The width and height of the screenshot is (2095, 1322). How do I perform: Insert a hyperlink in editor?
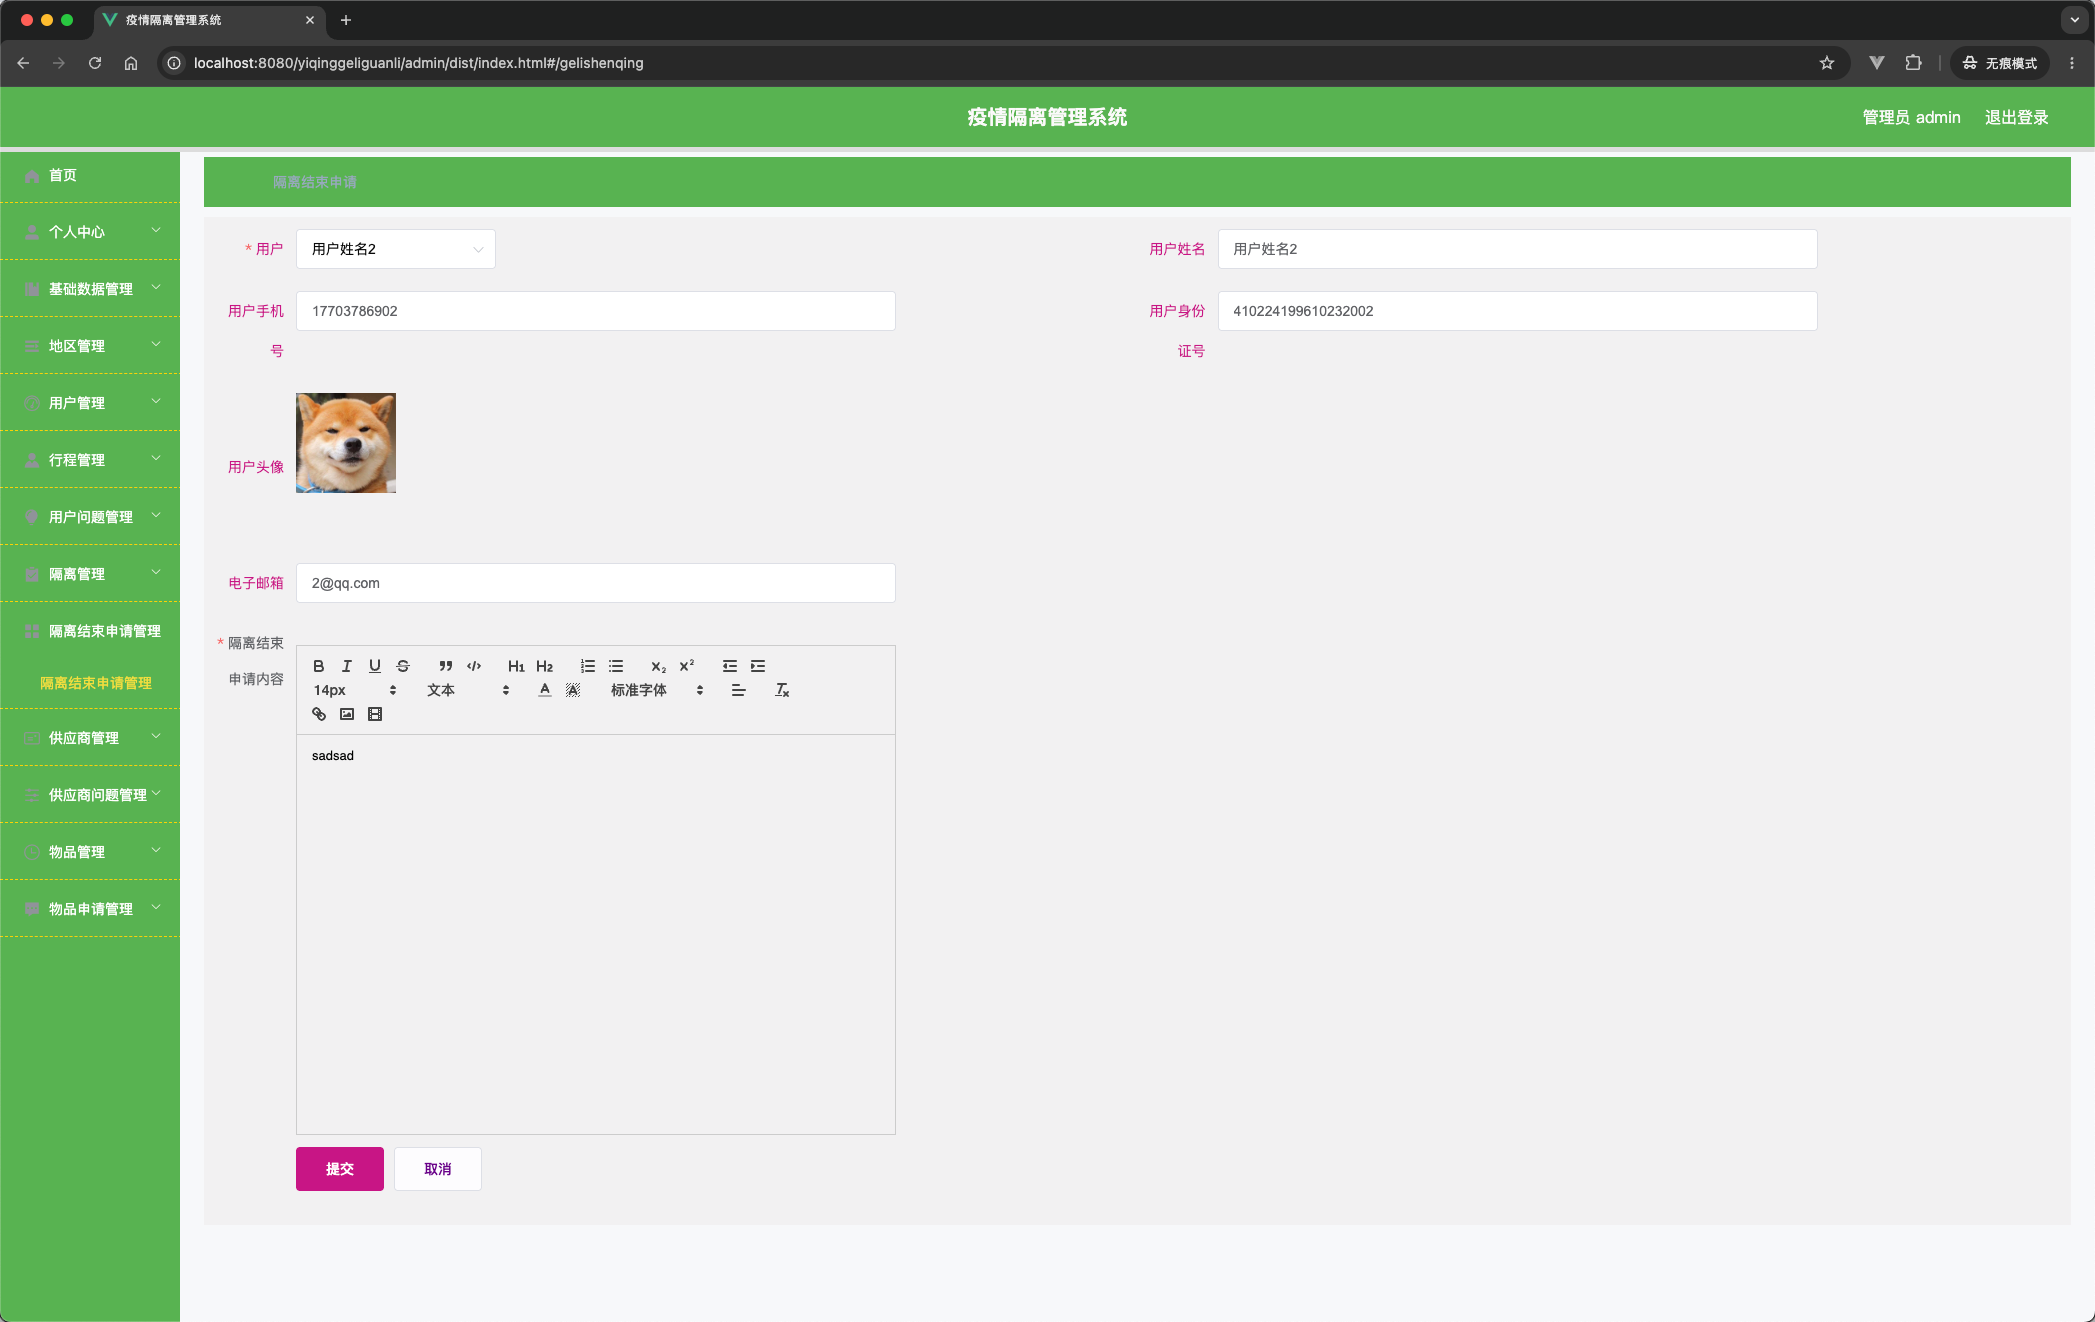319,714
